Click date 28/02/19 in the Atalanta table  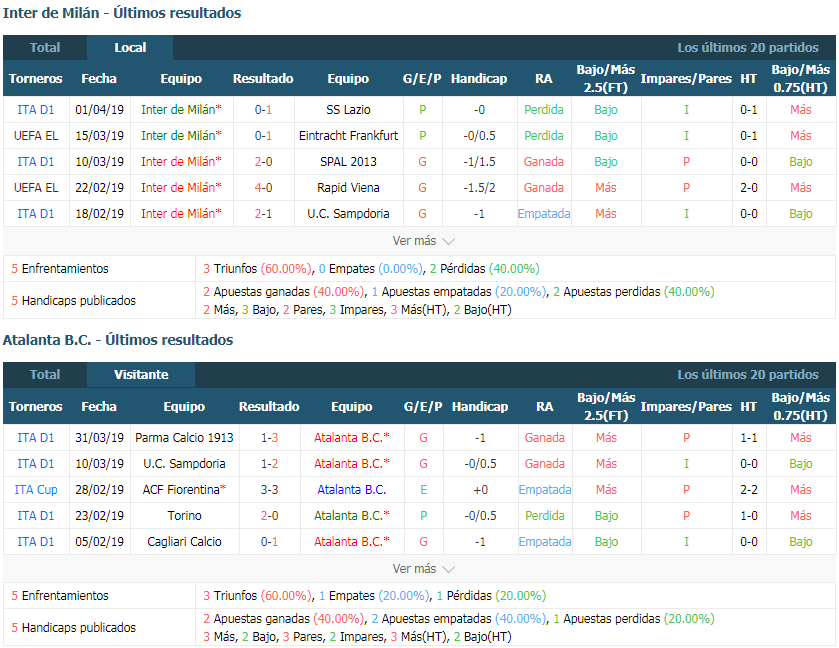(x=100, y=490)
